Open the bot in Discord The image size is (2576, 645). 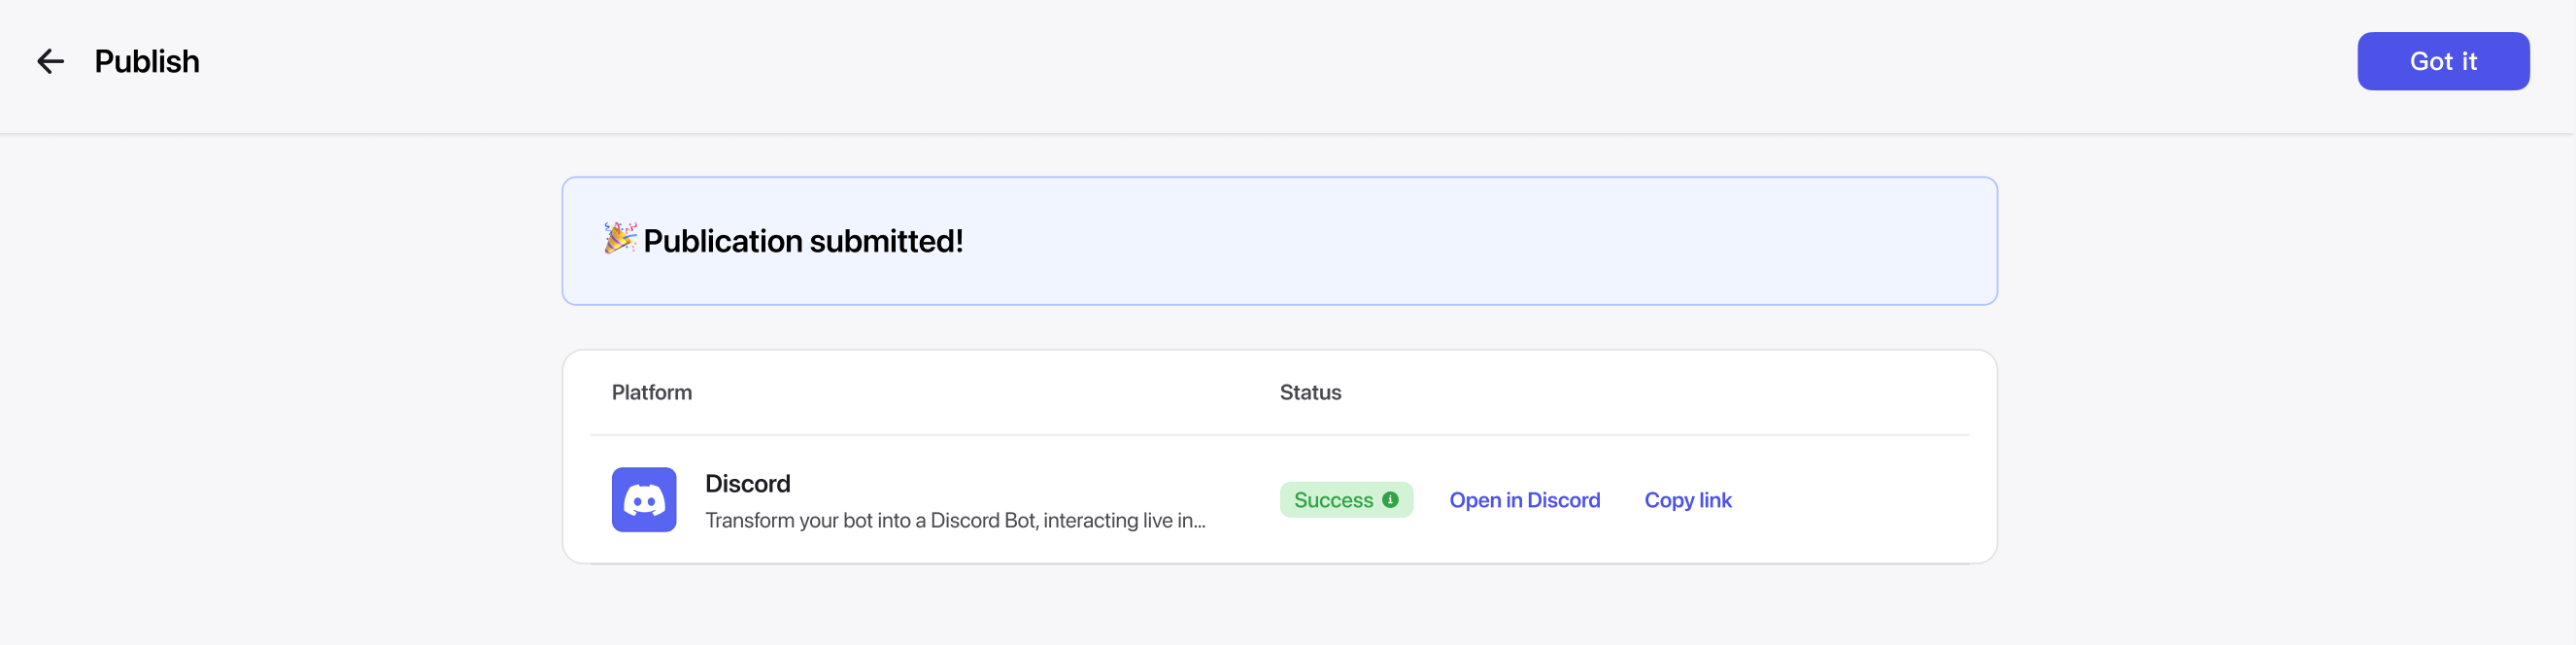click(x=1524, y=500)
